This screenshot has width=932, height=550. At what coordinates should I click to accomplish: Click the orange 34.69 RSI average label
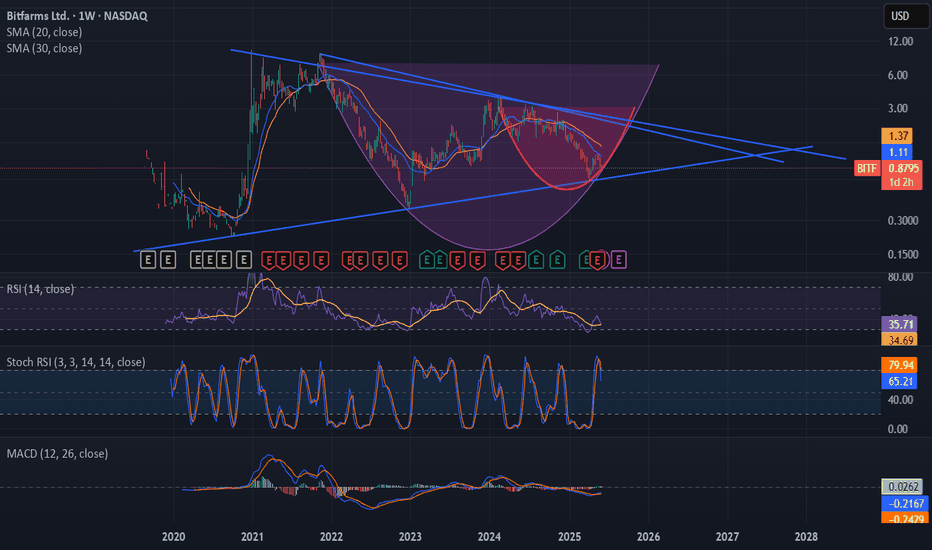click(x=898, y=340)
